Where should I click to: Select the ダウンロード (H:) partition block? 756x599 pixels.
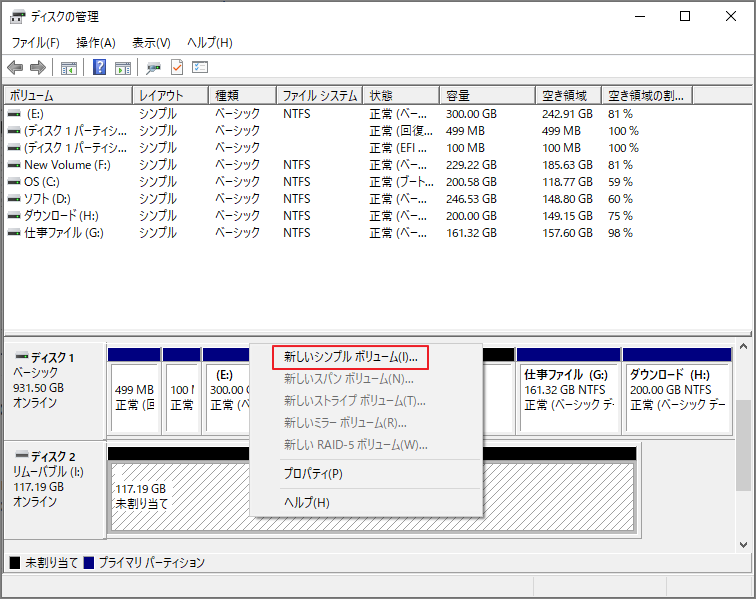pos(677,390)
